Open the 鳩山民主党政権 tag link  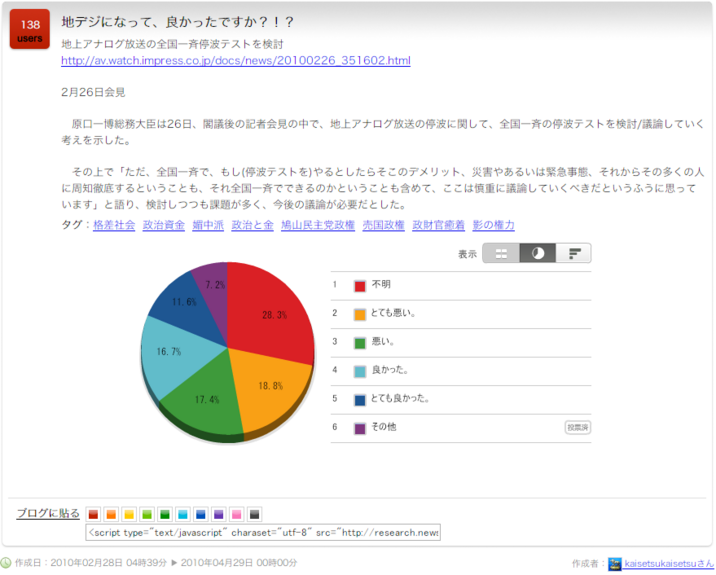[x=318, y=225]
